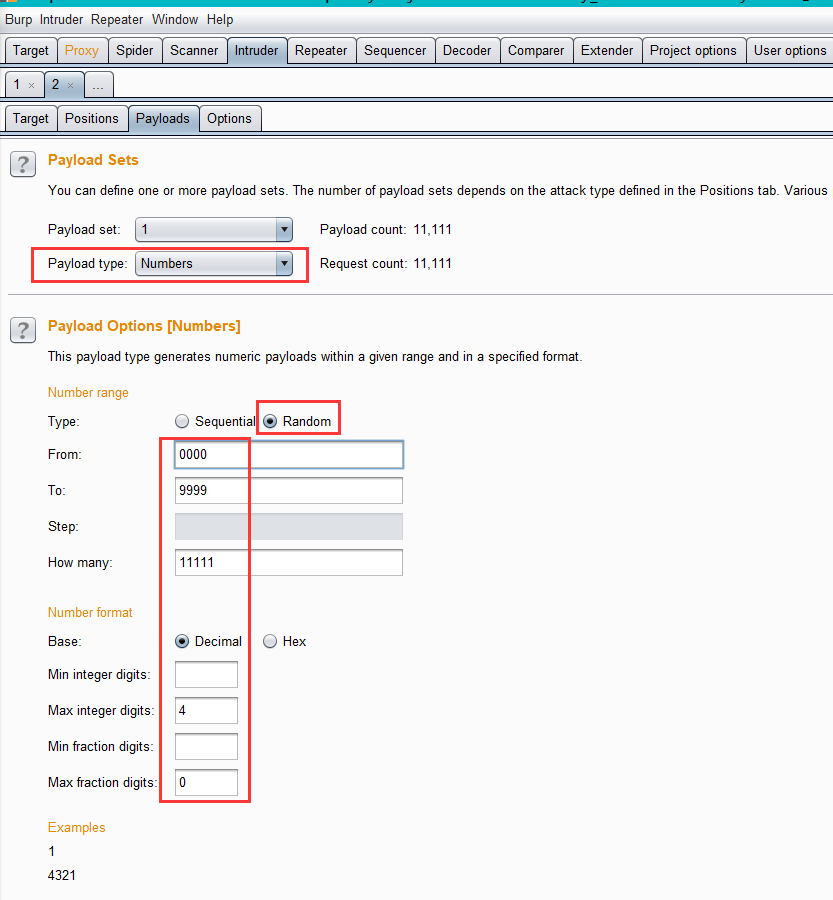This screenshot has width=833, height=900.
Task: Click the disabled Step field
Action: (x=289, y=526)
